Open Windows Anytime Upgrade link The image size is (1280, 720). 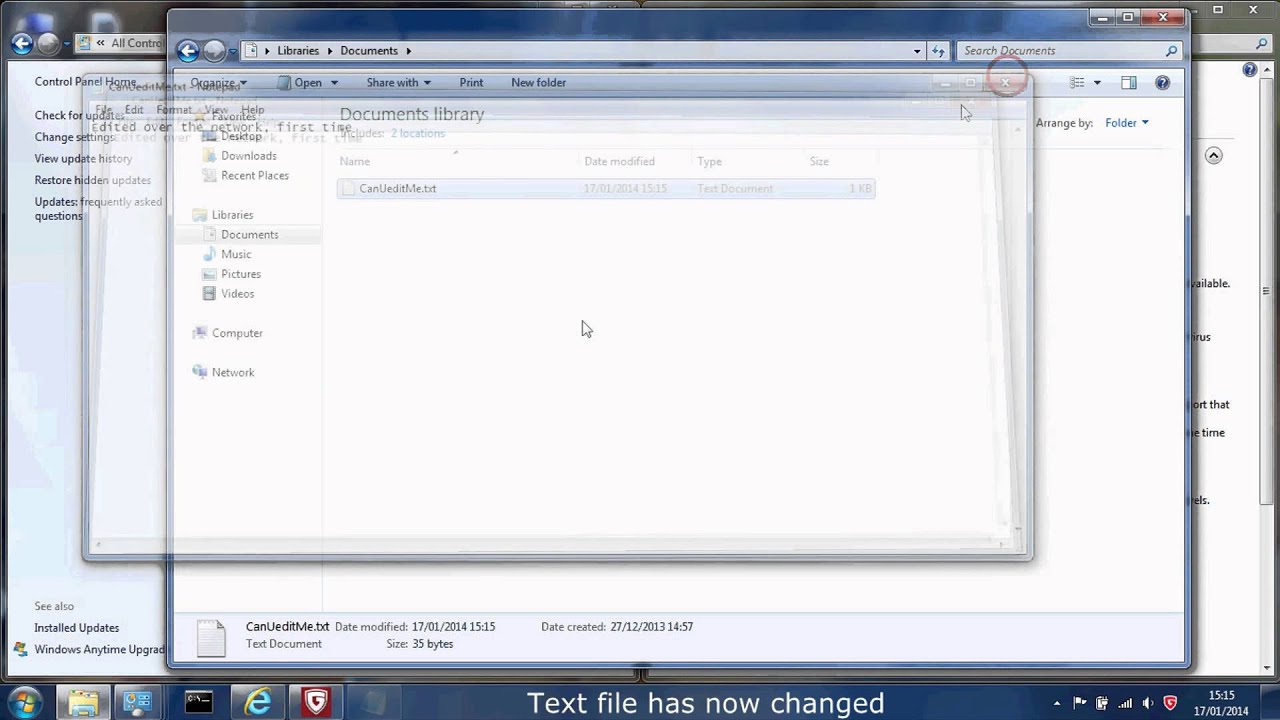click(x=100, y=650)
